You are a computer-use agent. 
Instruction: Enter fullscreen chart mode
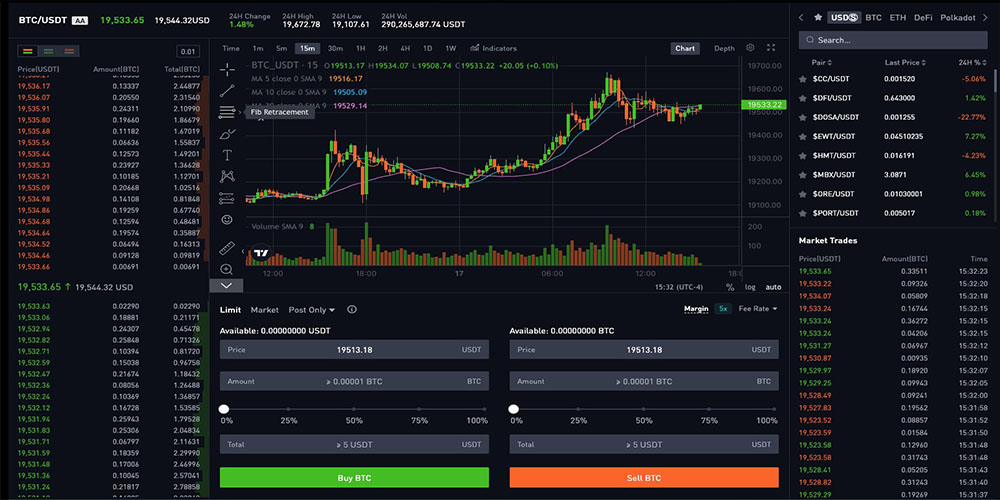click(x=771, y=48)
